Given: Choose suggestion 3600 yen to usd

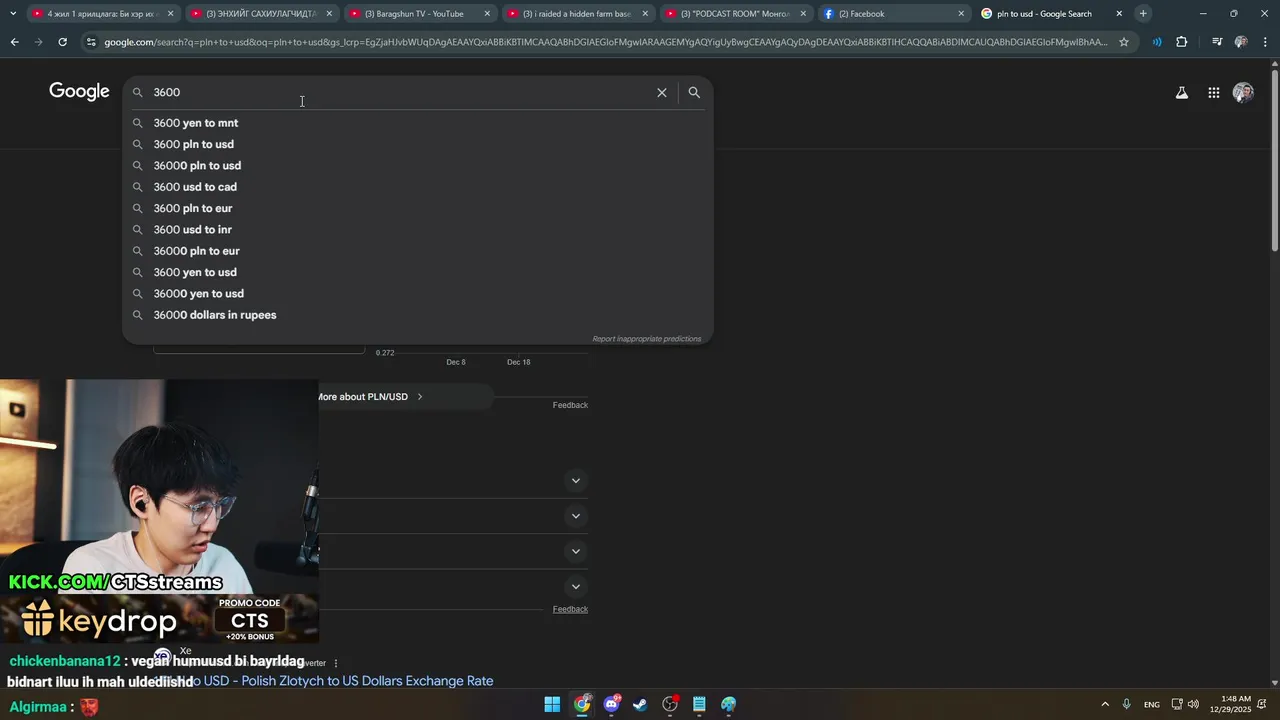Looking at the screenshot, I should point(418,272).
